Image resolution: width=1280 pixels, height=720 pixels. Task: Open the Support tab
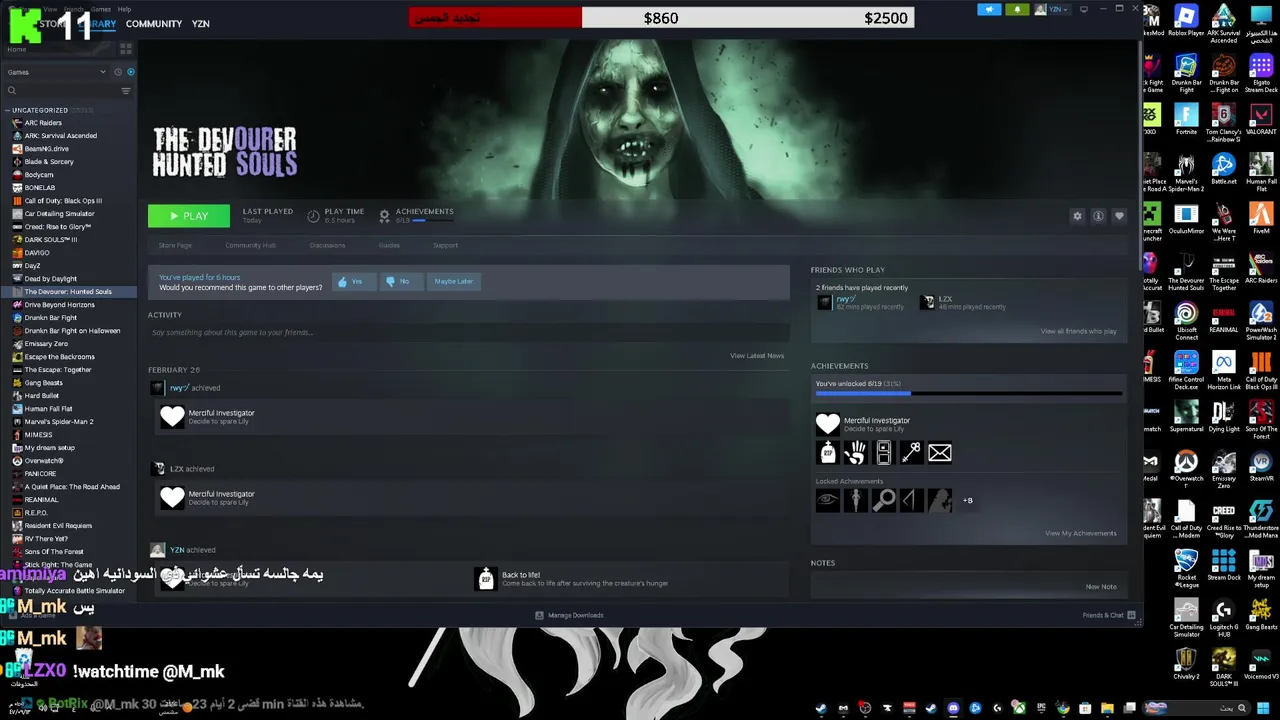pyautogui.click(x=445, y=246)
